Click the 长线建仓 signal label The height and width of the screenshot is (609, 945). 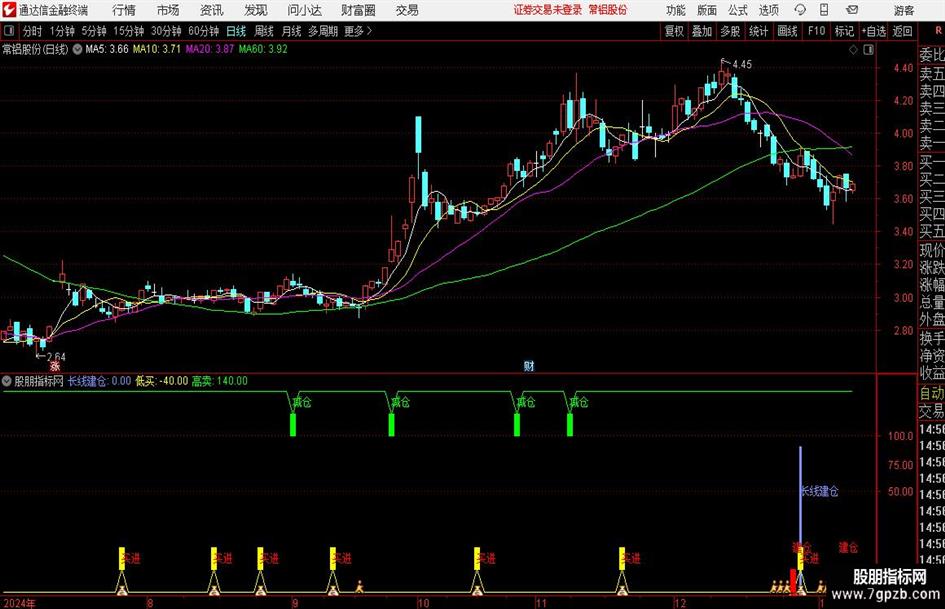[x=820, y=491]
